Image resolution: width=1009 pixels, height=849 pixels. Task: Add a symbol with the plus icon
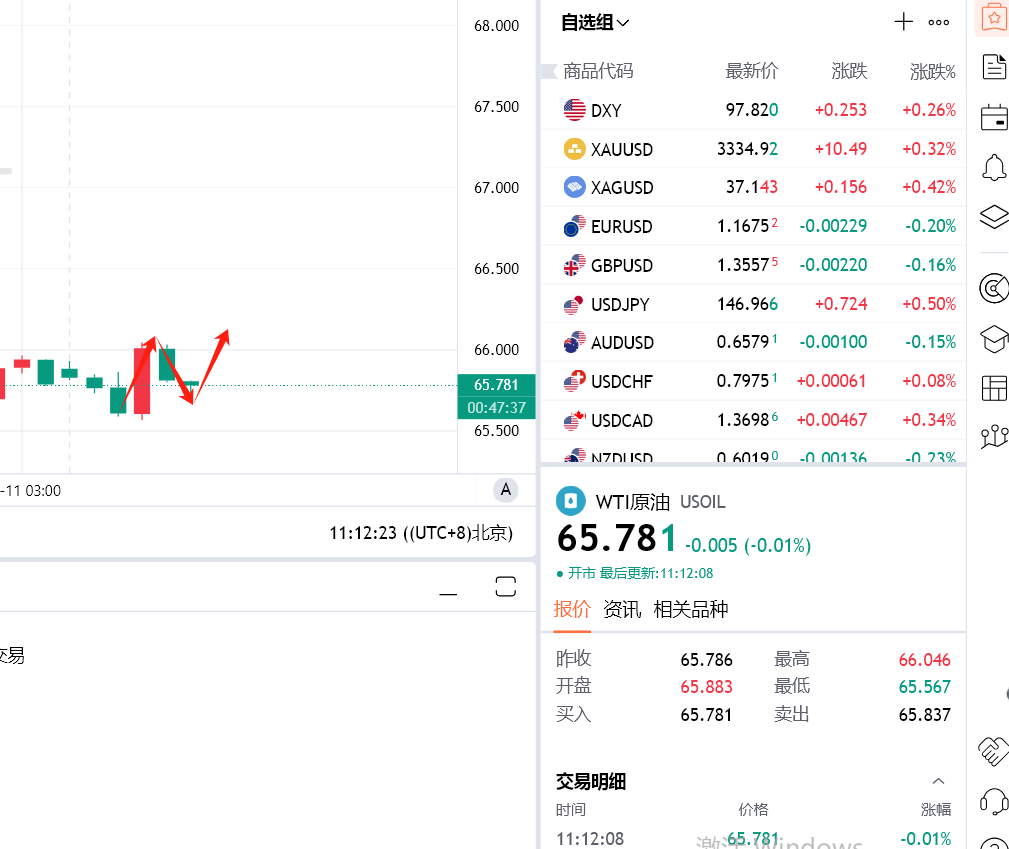903,22
